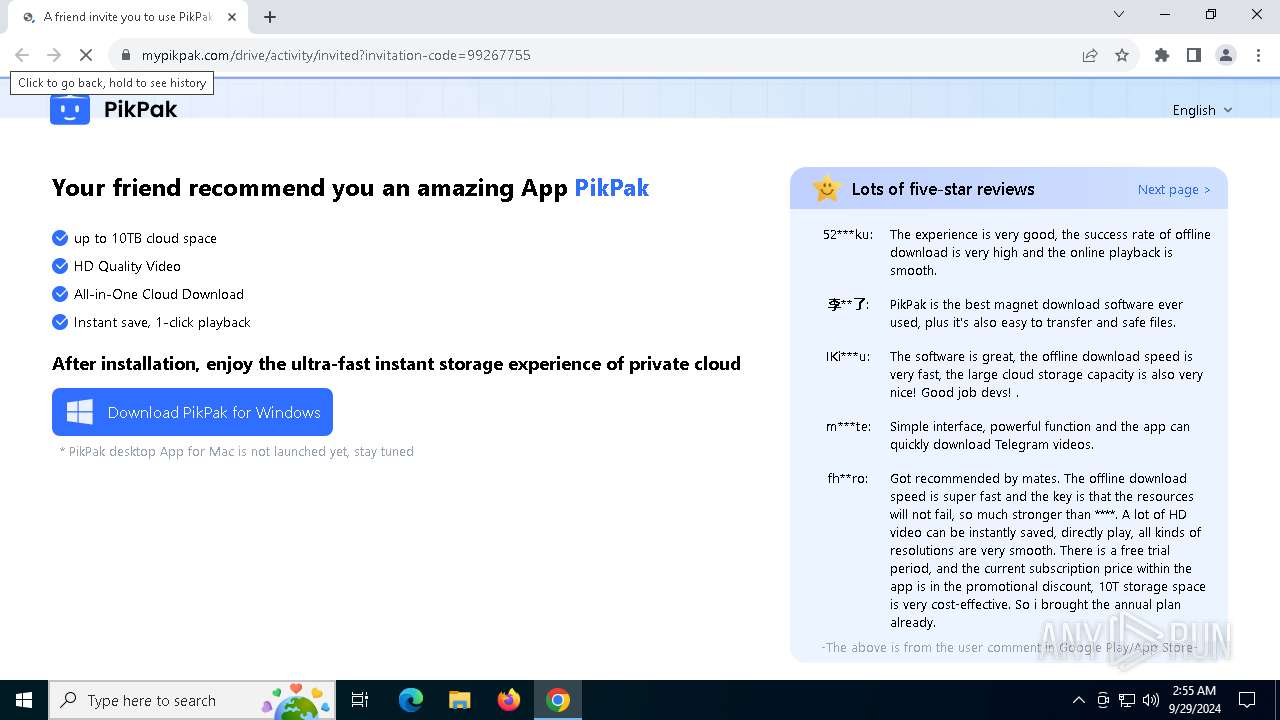Click the PikPak brand name in heading
The height and width of the screenshot is (720, 1280).
pyautogui.click(x=611, y=188)
